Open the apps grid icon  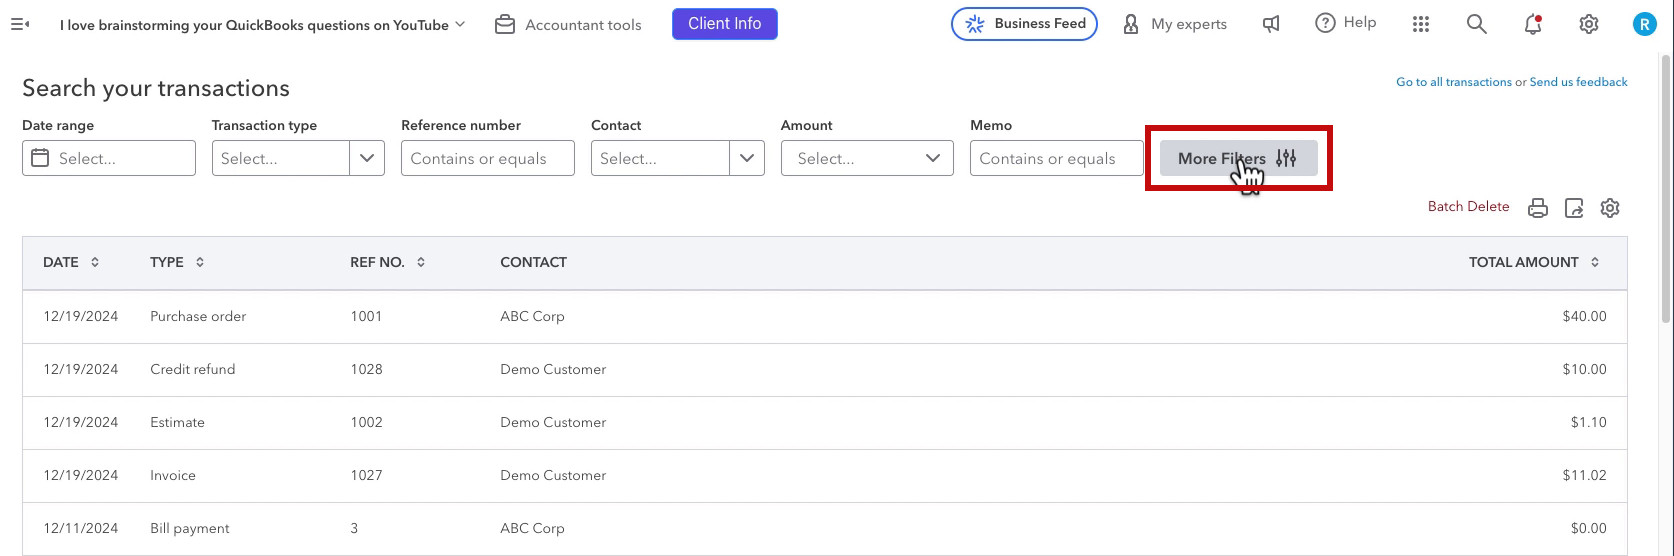tap(1421, 24)
